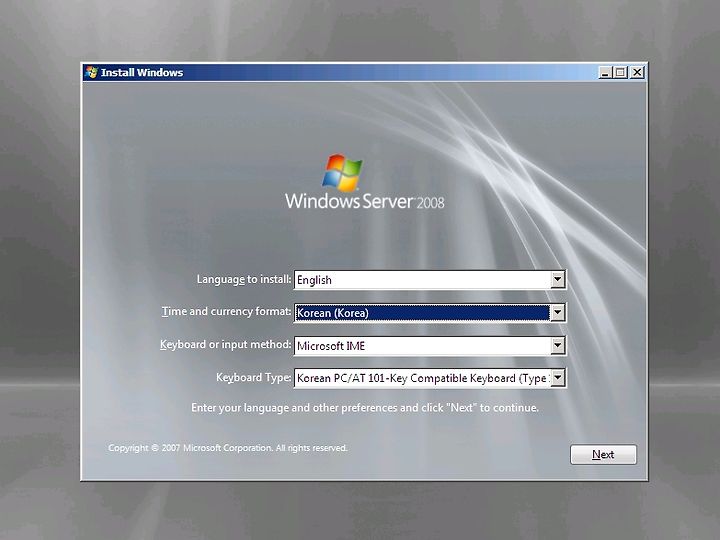Click the Next button
Screen dimensions: 720x540
[603, 454]
